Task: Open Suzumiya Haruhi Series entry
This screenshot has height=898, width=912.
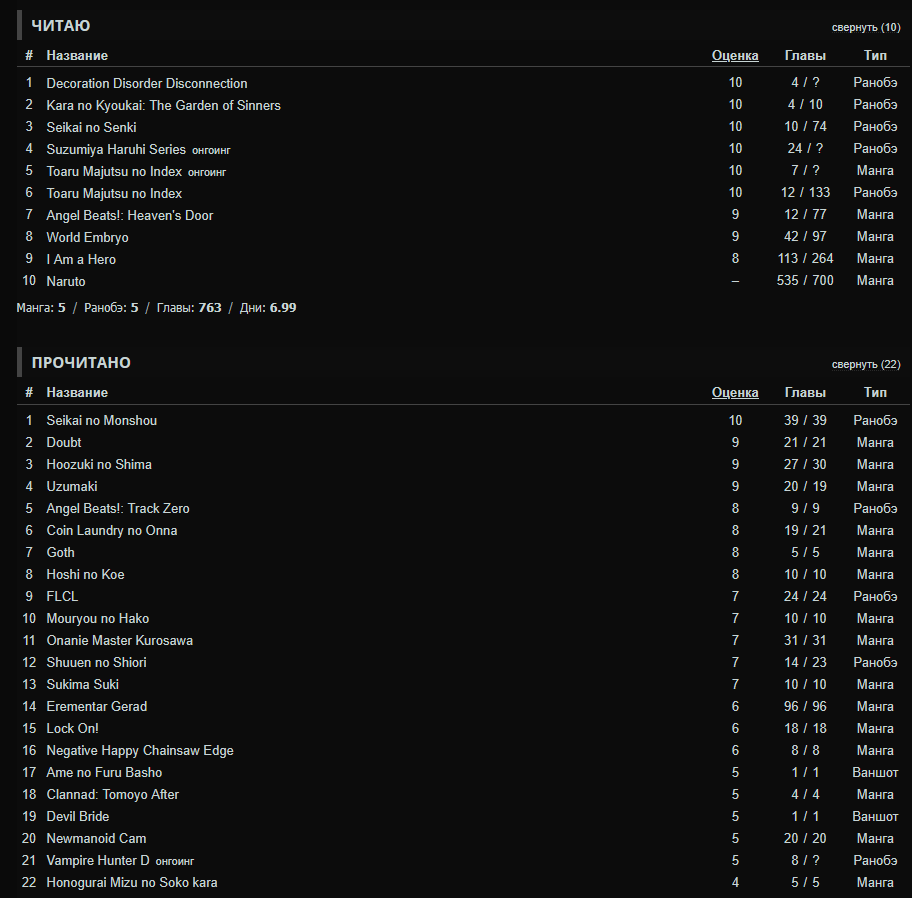Action: pos(116,150)
